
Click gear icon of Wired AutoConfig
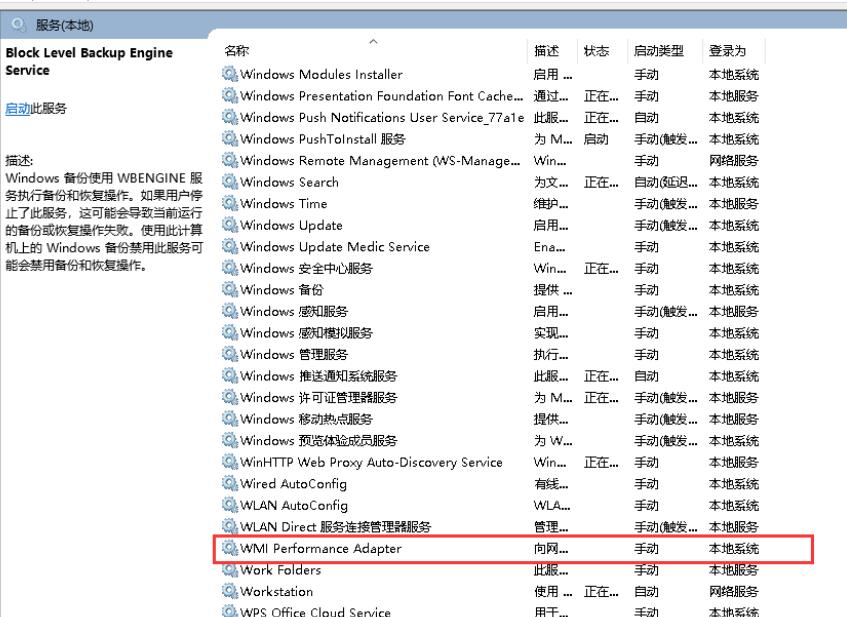[230, 483]
